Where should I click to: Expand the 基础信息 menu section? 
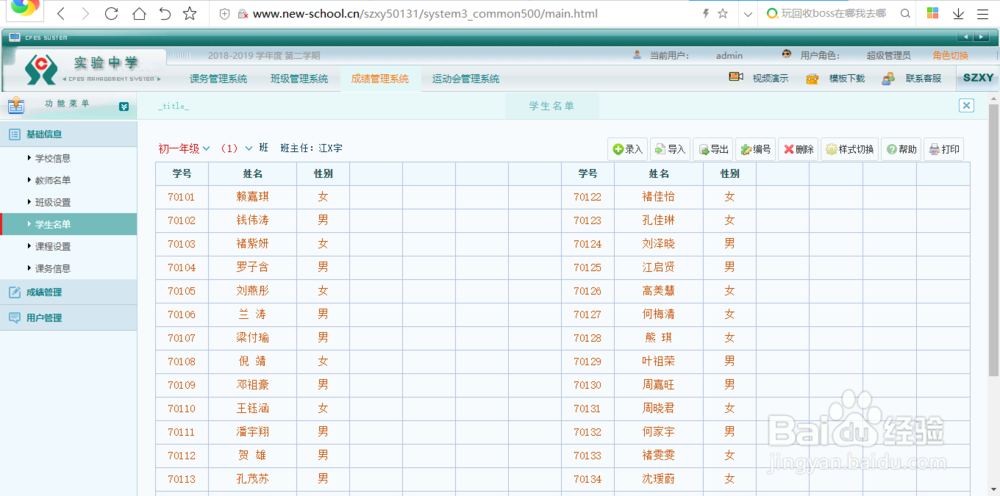coord(69,134)
